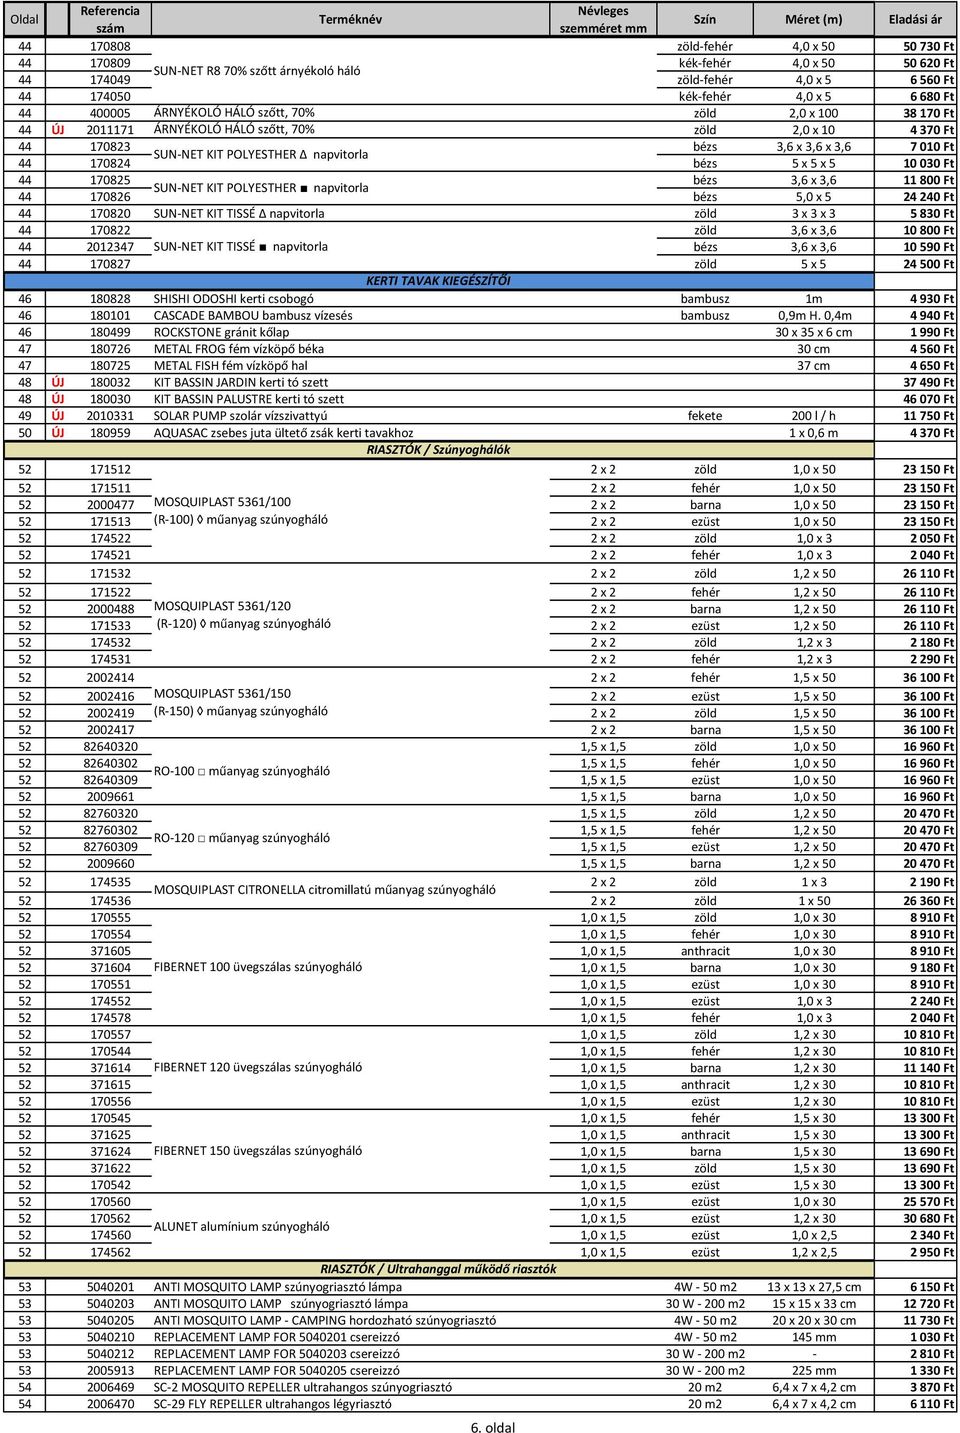This screenshot has width=960, height=1433.
Task: Select reference number 371605
Action: click(x=110, y=951)
